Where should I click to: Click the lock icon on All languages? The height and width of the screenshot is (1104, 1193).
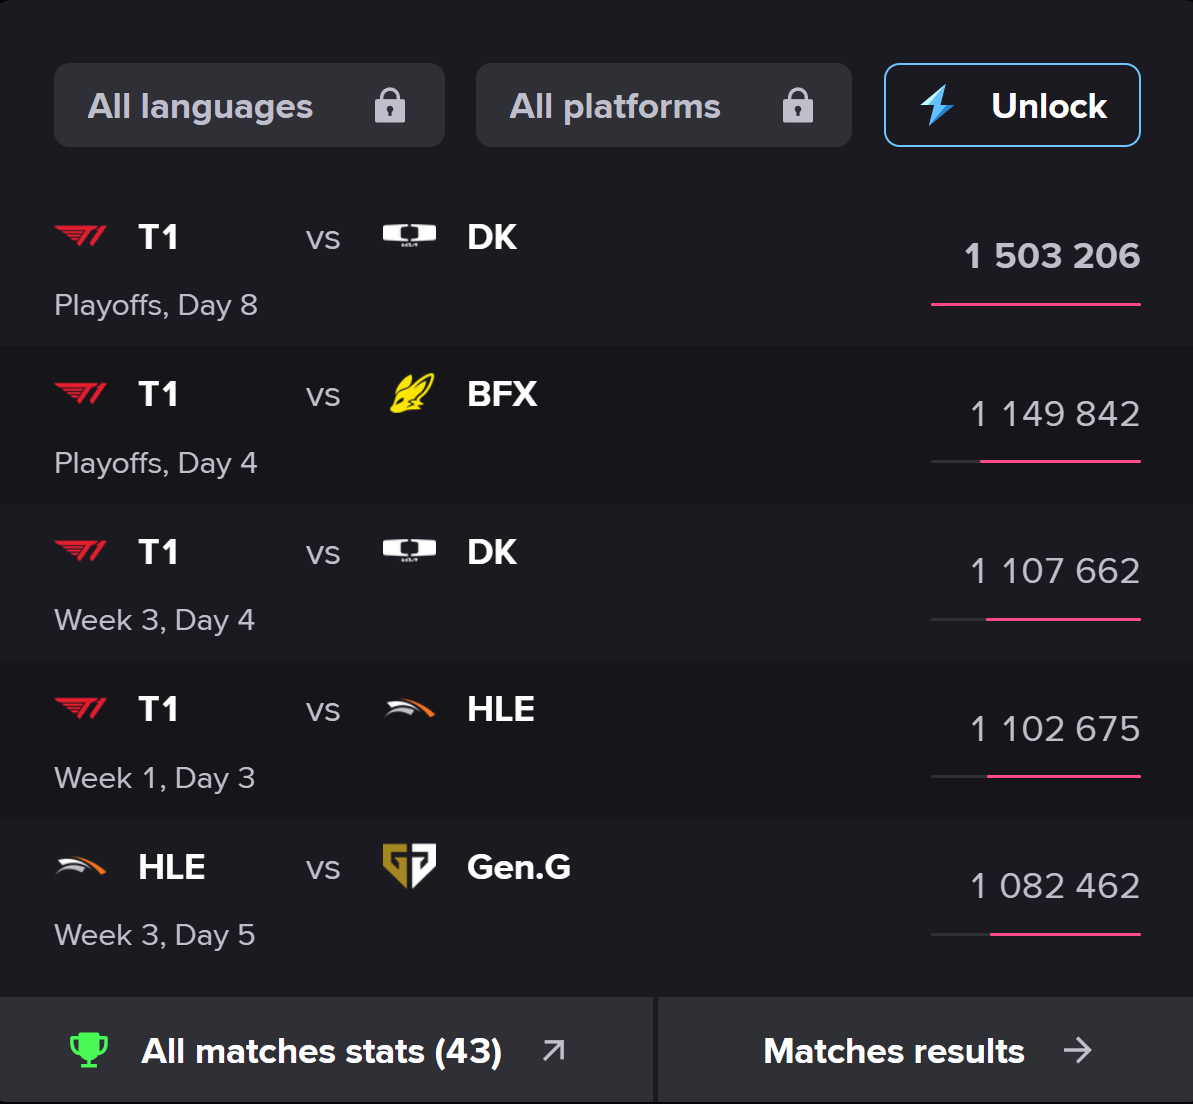tap(390, 105)
